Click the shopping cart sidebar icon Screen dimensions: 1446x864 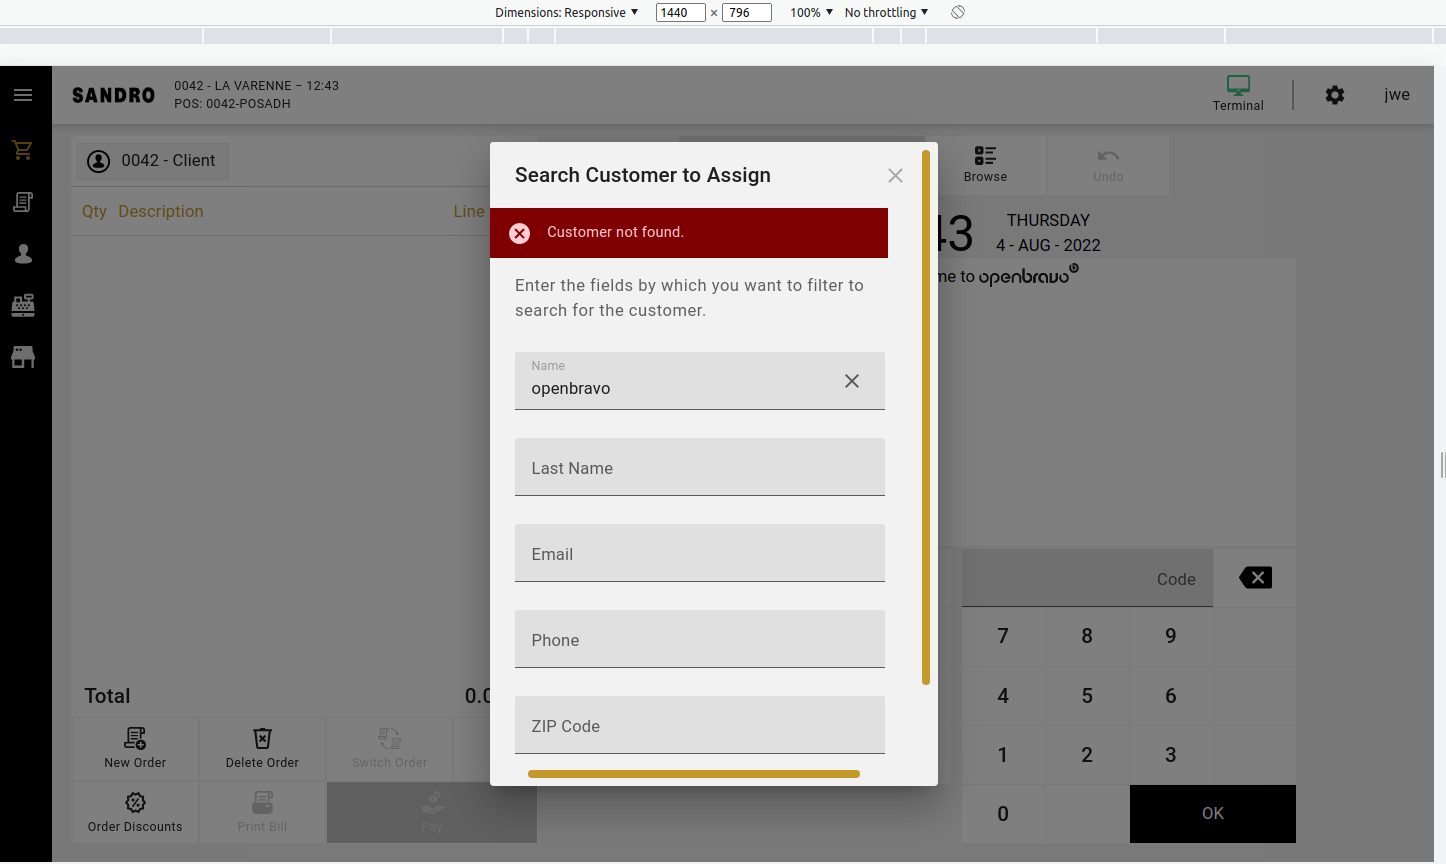(23, 150)
